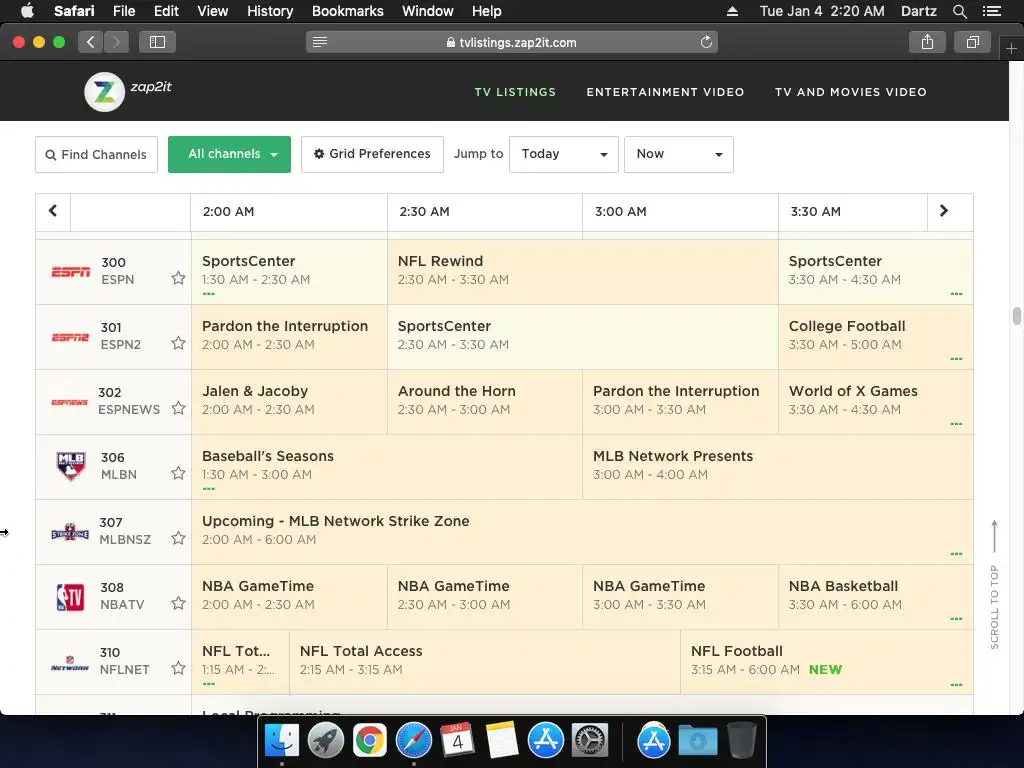Click the ESPN channel logo
This screenshot has width=1024, height=768.
pyautogui.click(x=71, y=271)
